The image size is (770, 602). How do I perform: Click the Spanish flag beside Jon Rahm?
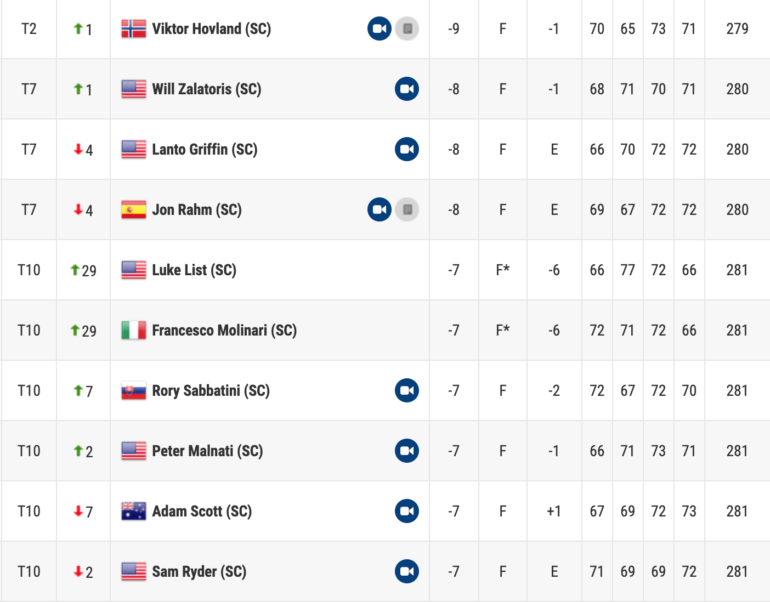(x=133, y=210)
